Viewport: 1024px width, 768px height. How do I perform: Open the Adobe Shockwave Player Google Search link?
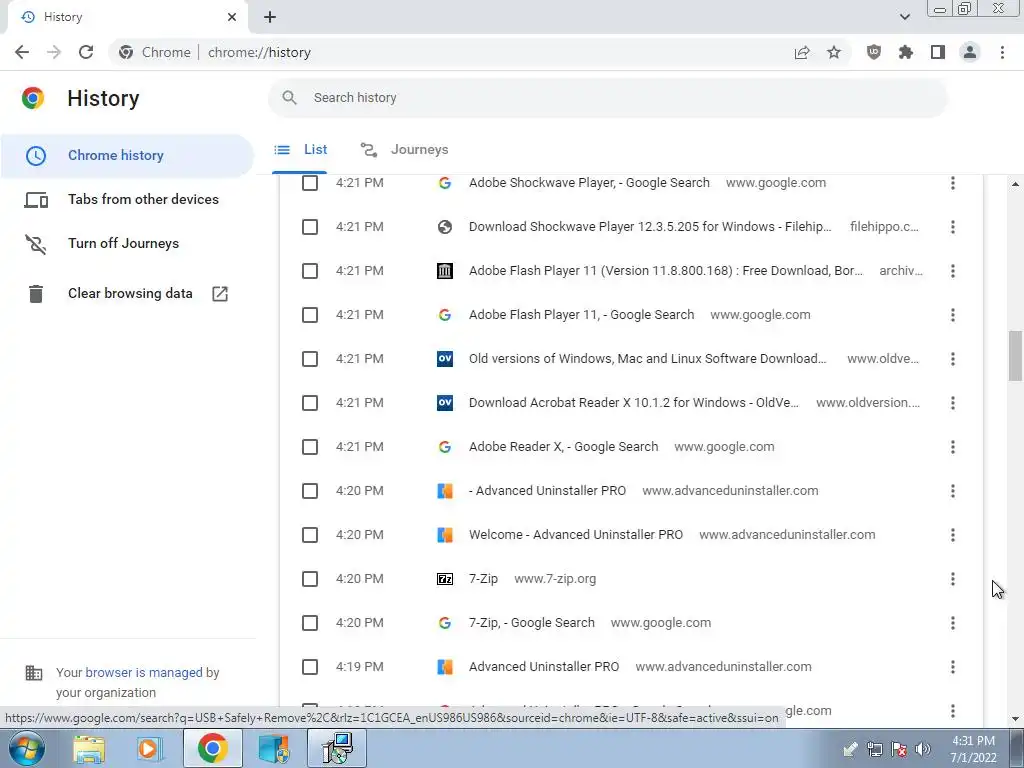(x=589, y=183)
